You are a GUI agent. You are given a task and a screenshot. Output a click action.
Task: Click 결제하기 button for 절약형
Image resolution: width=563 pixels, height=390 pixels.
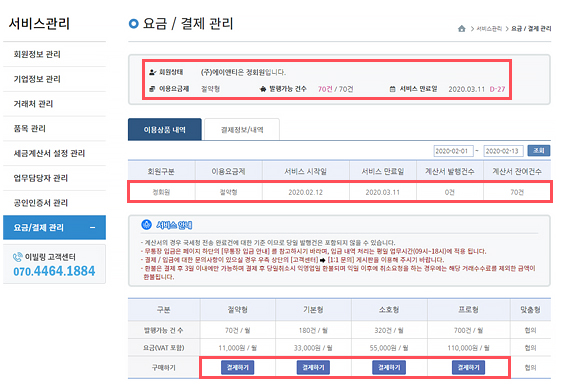tap(238, 367)
